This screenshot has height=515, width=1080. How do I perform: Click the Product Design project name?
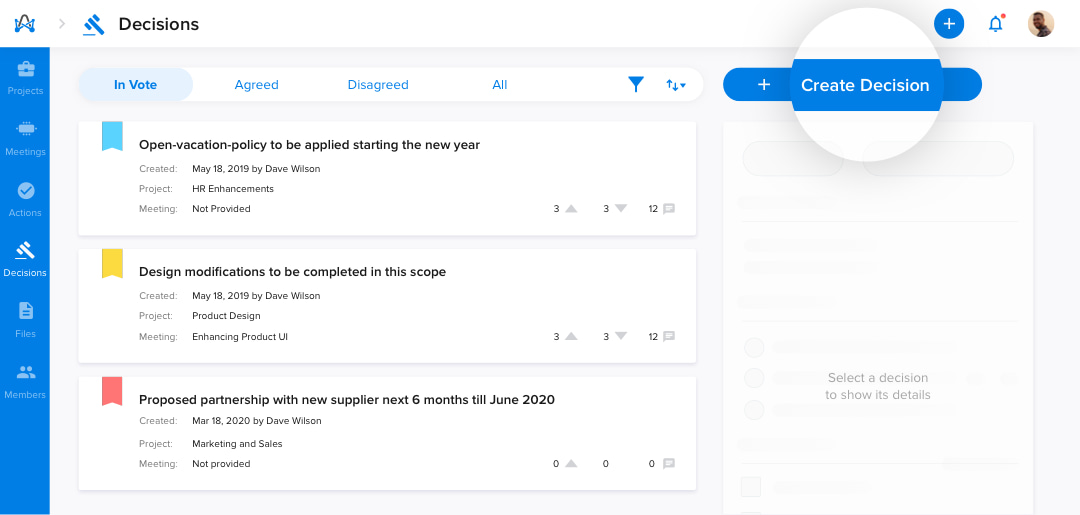(227, 316)
